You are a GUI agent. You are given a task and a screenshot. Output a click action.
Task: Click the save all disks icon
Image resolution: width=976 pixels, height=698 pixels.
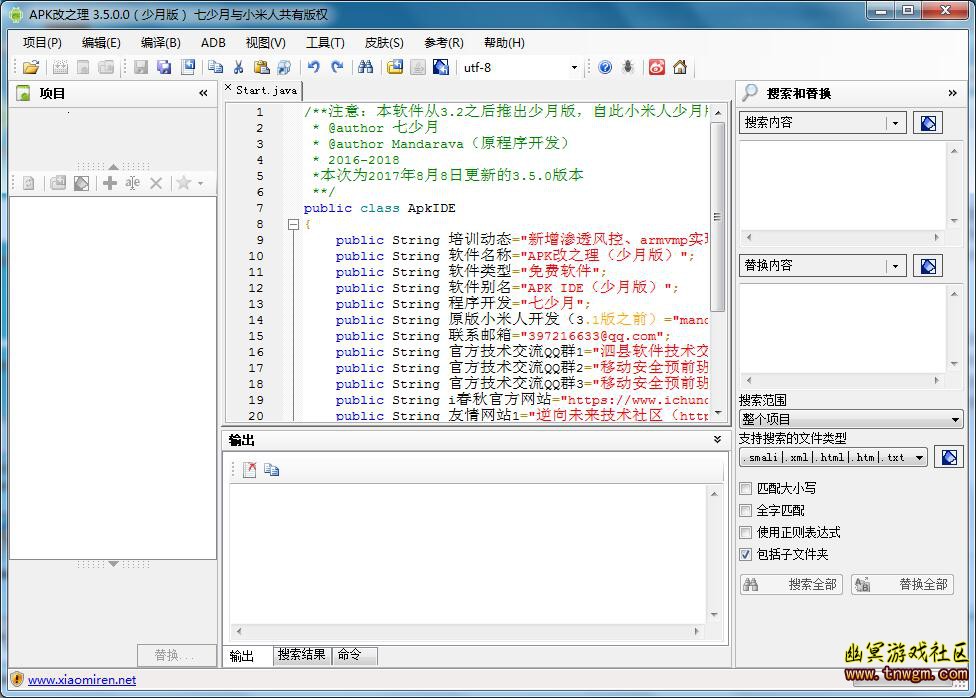[164, 67]
